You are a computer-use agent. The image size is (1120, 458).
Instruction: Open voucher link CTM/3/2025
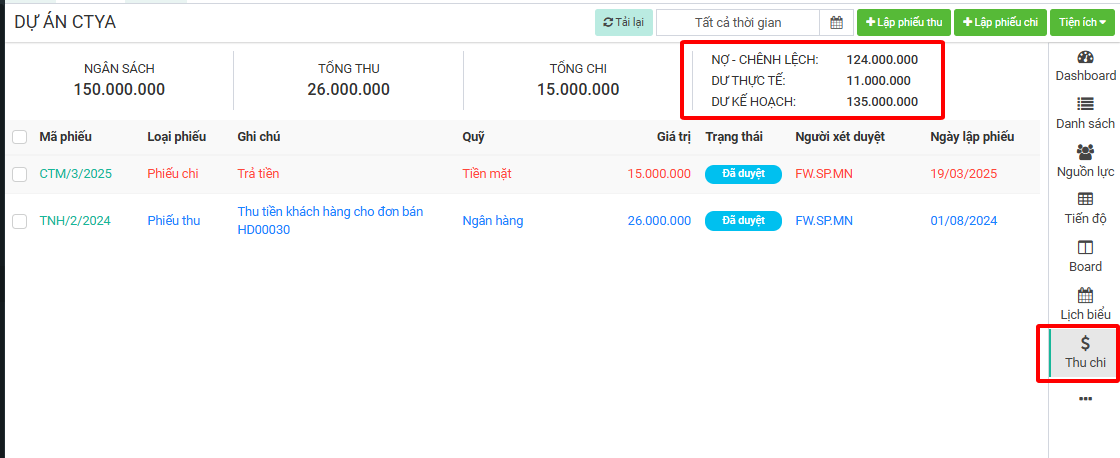pyautogui.click(x=75, y=174)
